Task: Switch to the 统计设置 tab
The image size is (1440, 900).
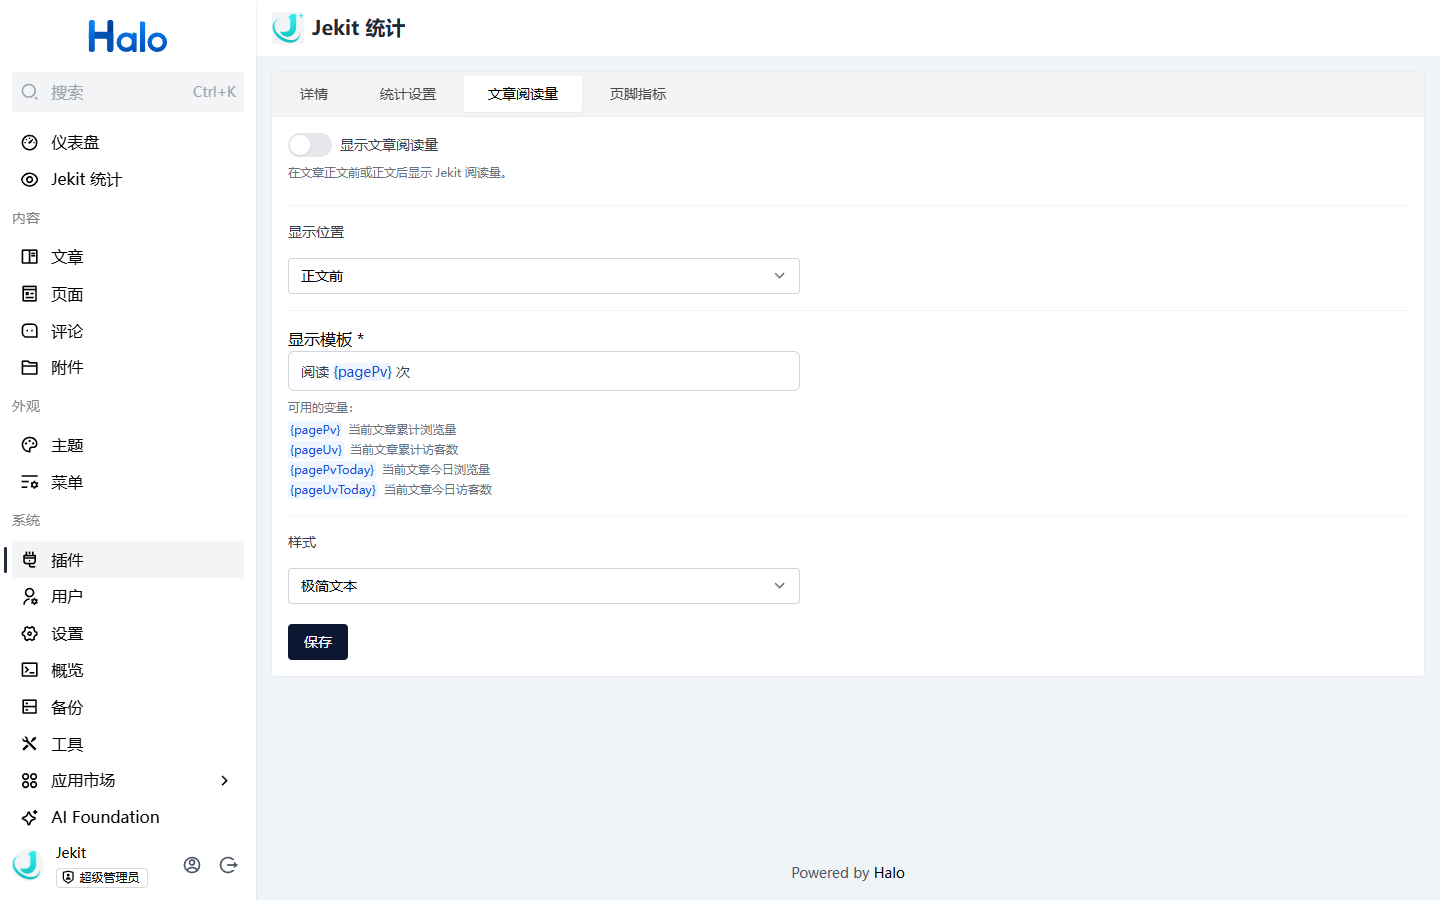Action: click(408, 94)
